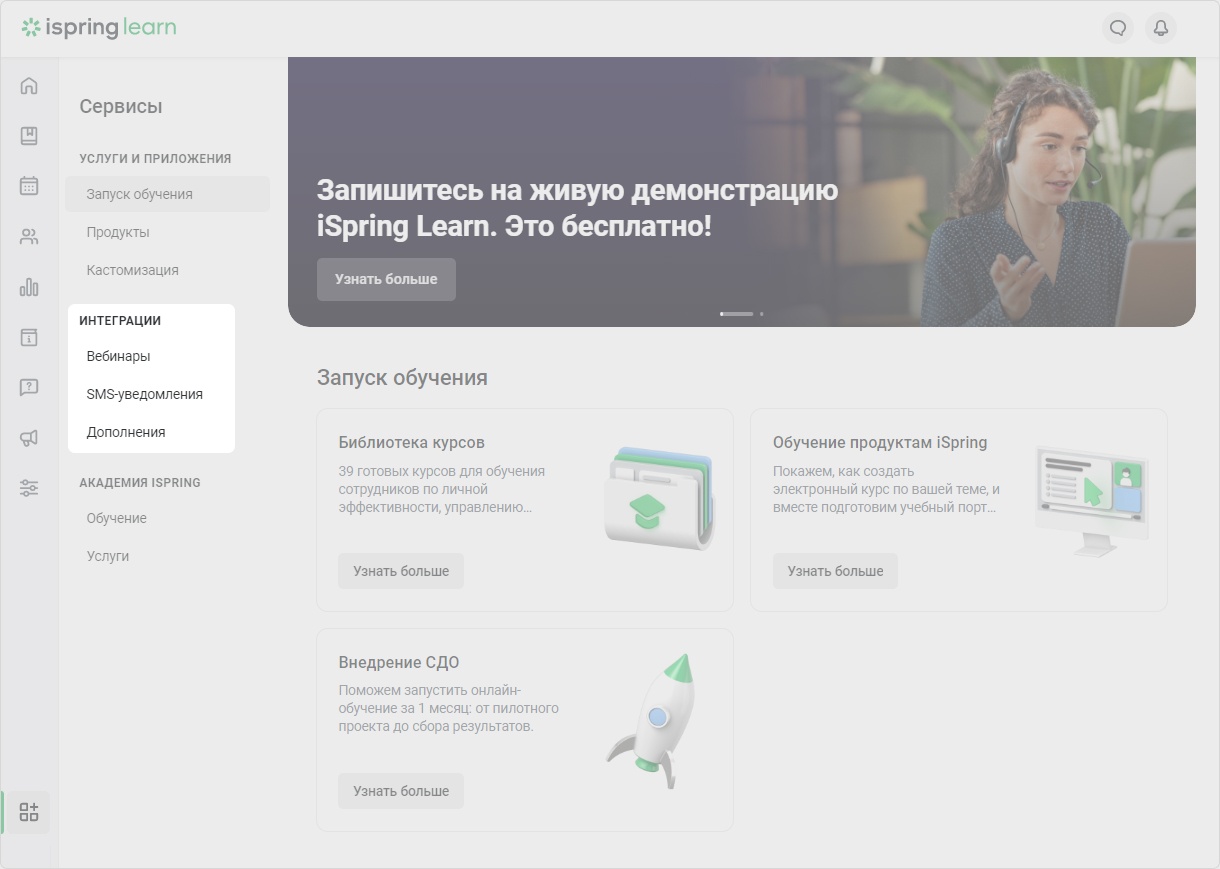The image size is (1220, 869).
Task: Click Узнать больше on the banner
Action: tap(386, 279)
